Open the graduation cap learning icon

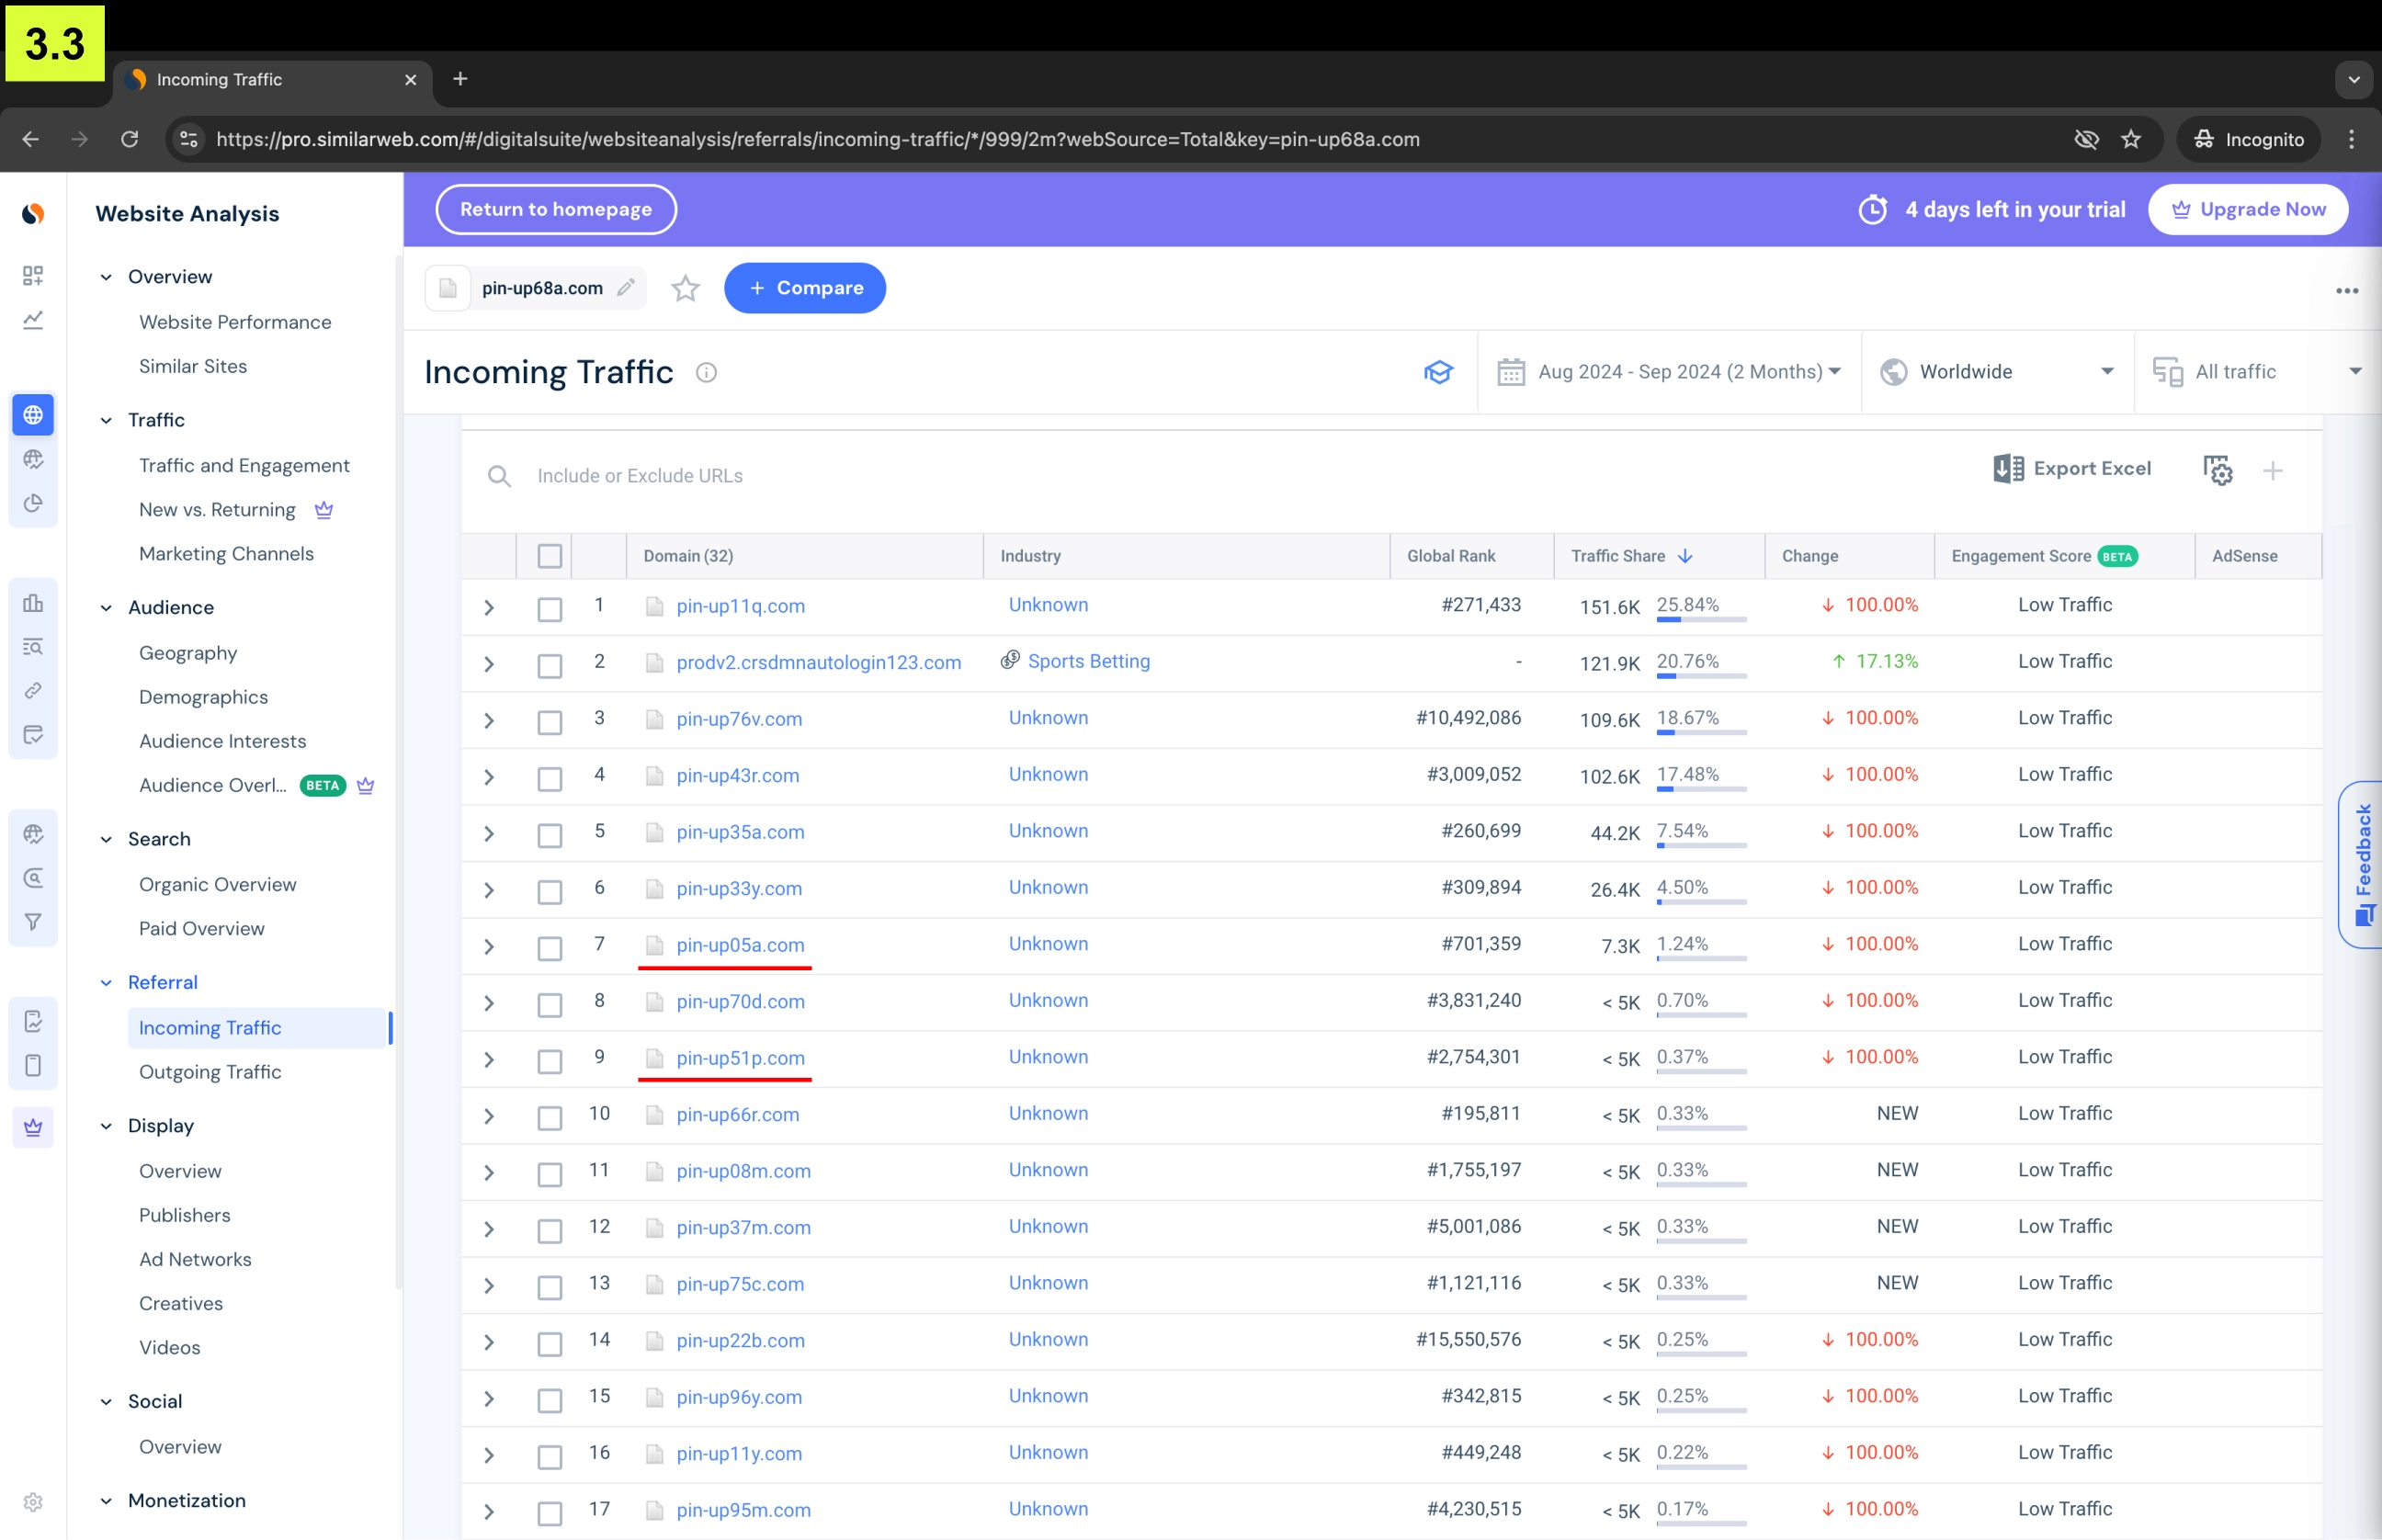pos(1438,372)
